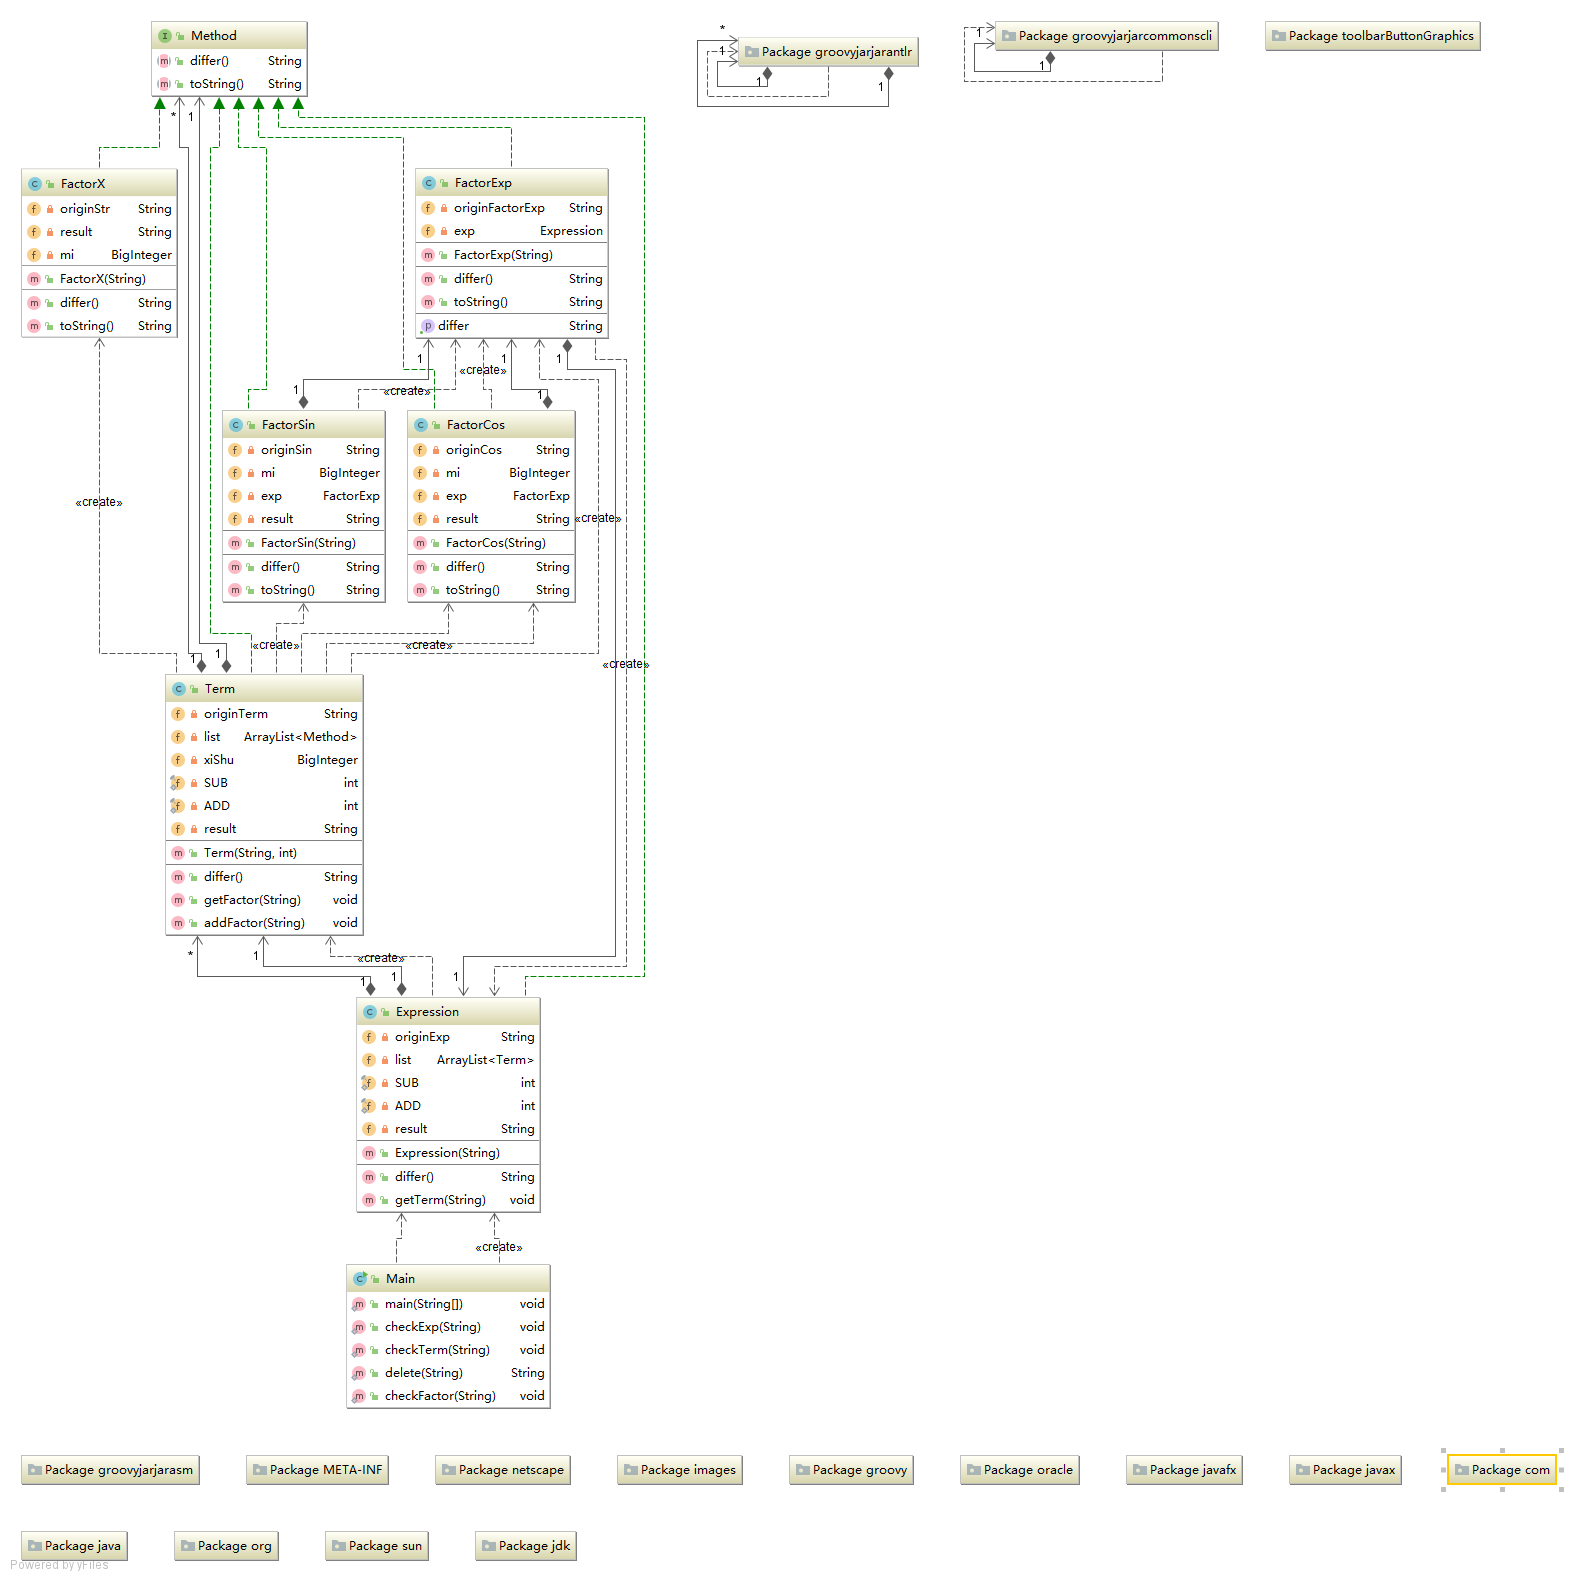Click the originExp field in Expression
The image size is (1577, 1581).
pyautogui.click(x=448, y=1037)
